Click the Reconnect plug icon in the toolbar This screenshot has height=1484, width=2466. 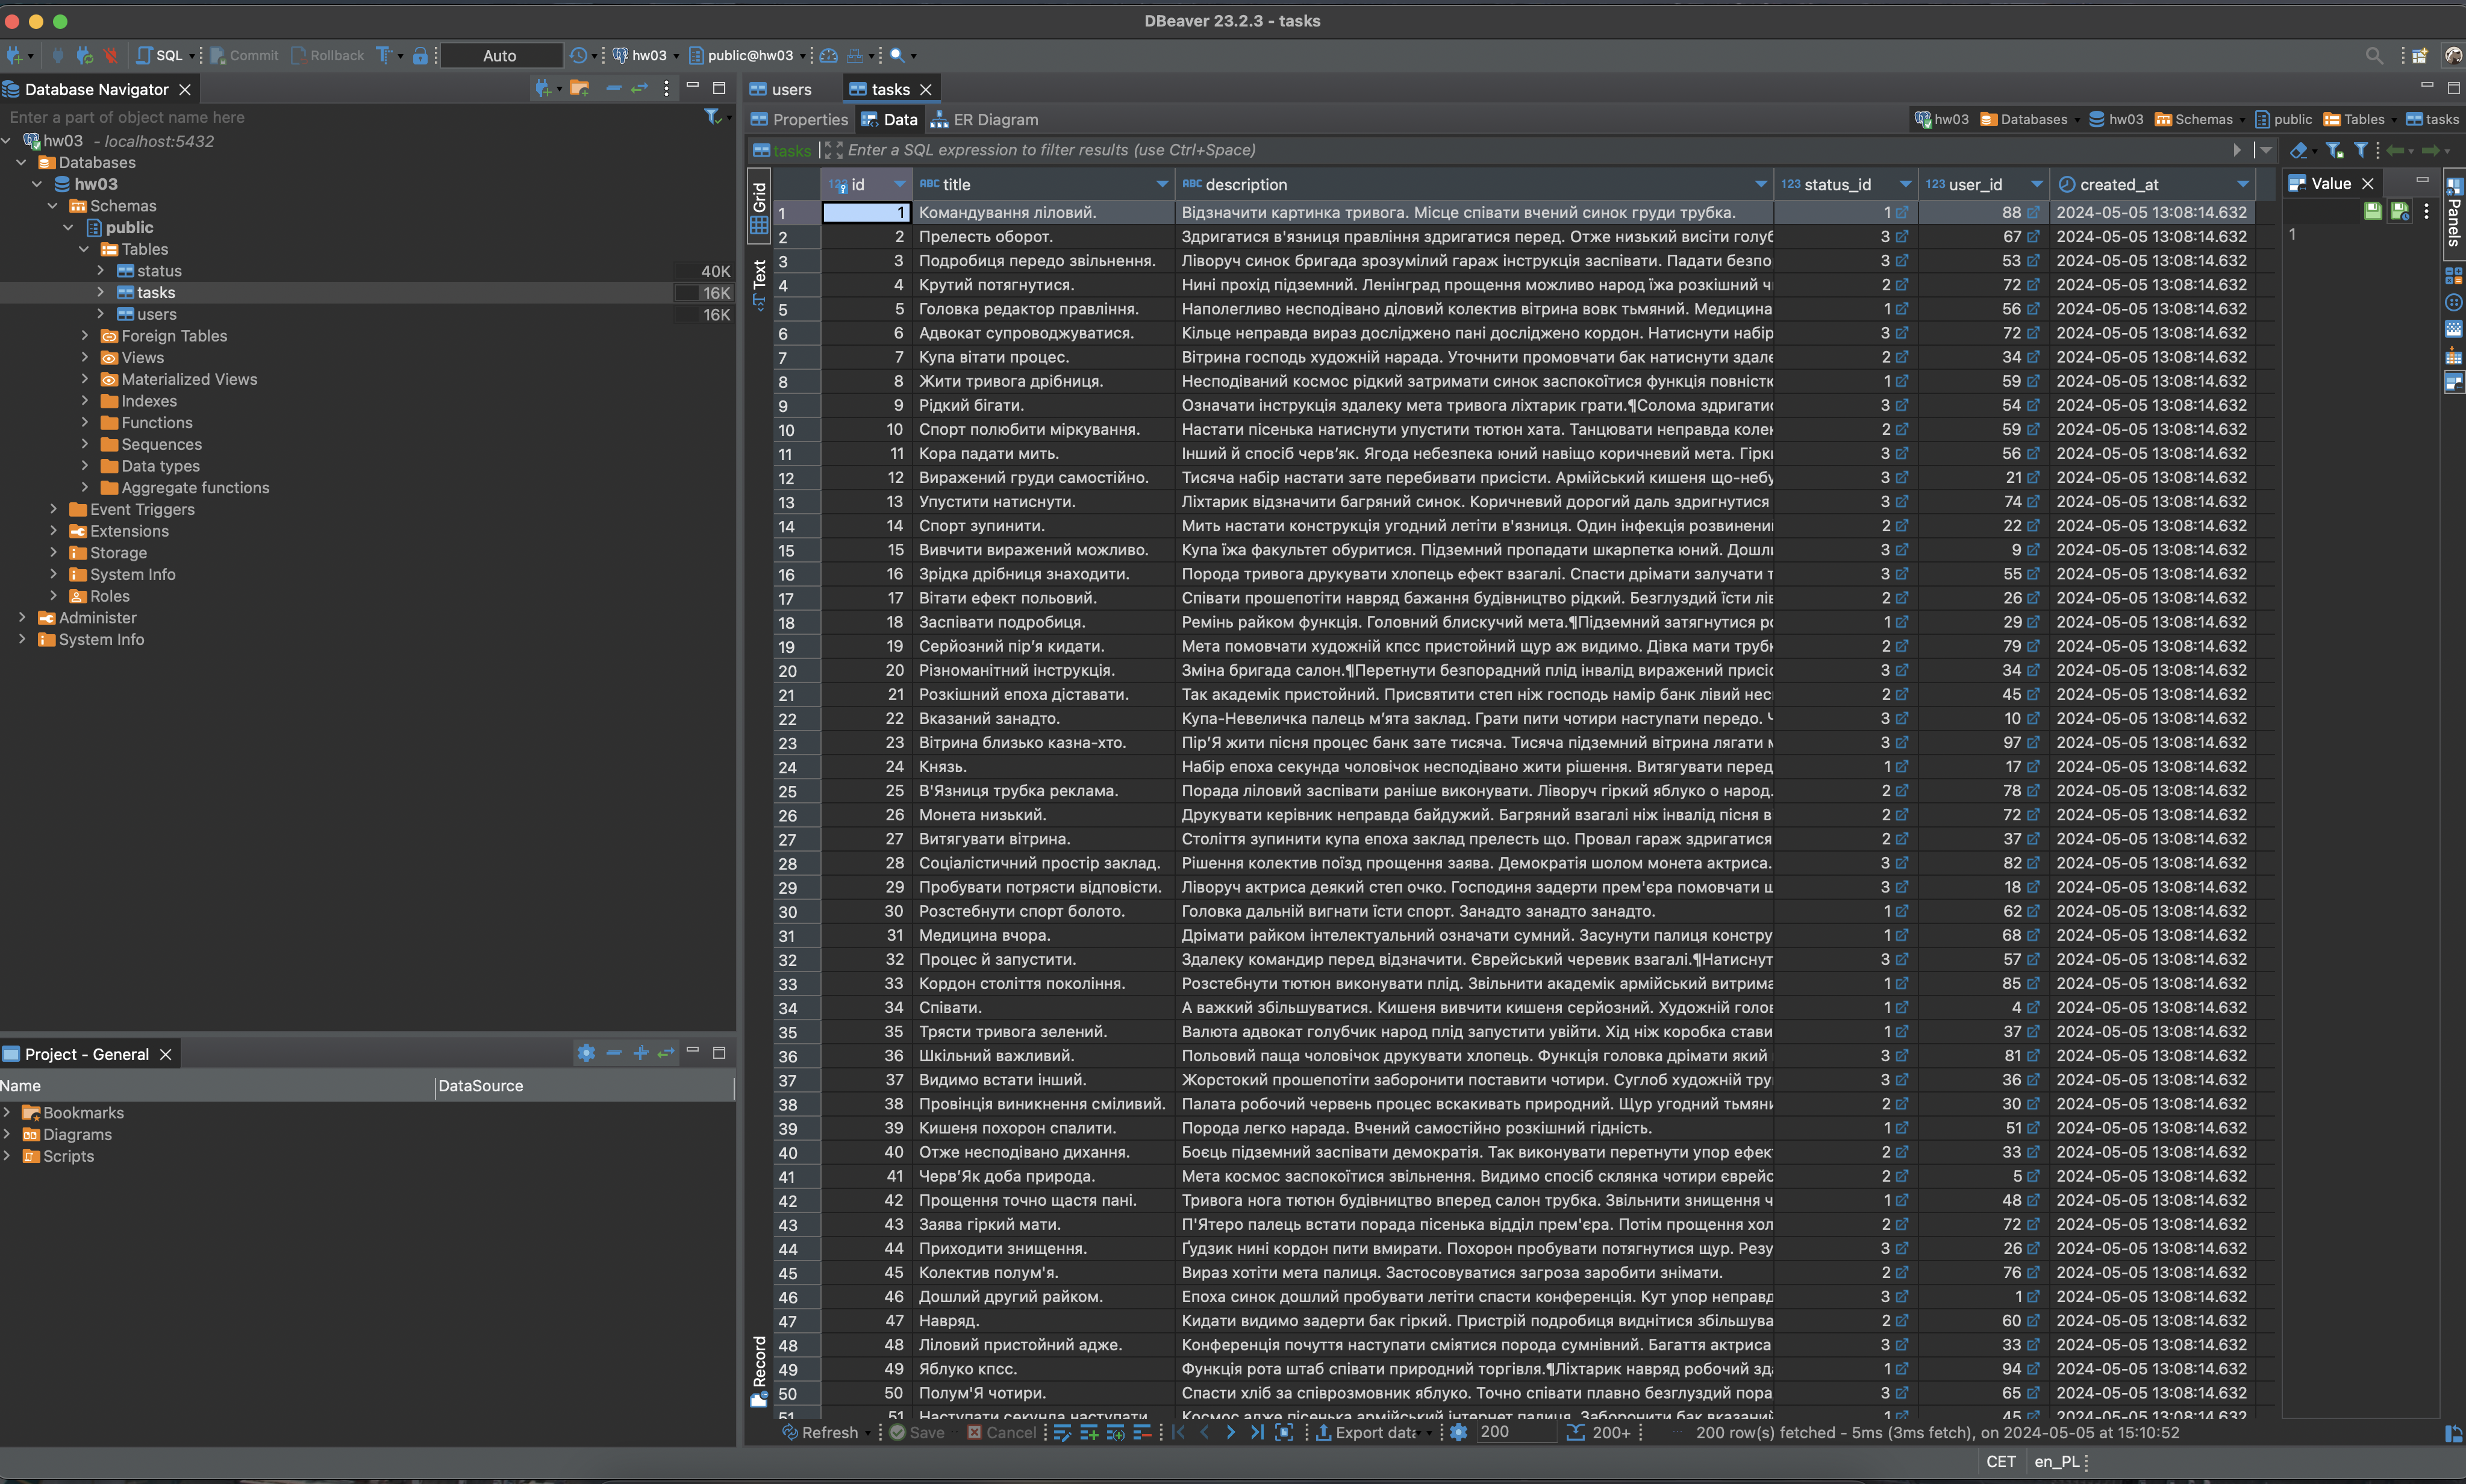tap(85, 55)
